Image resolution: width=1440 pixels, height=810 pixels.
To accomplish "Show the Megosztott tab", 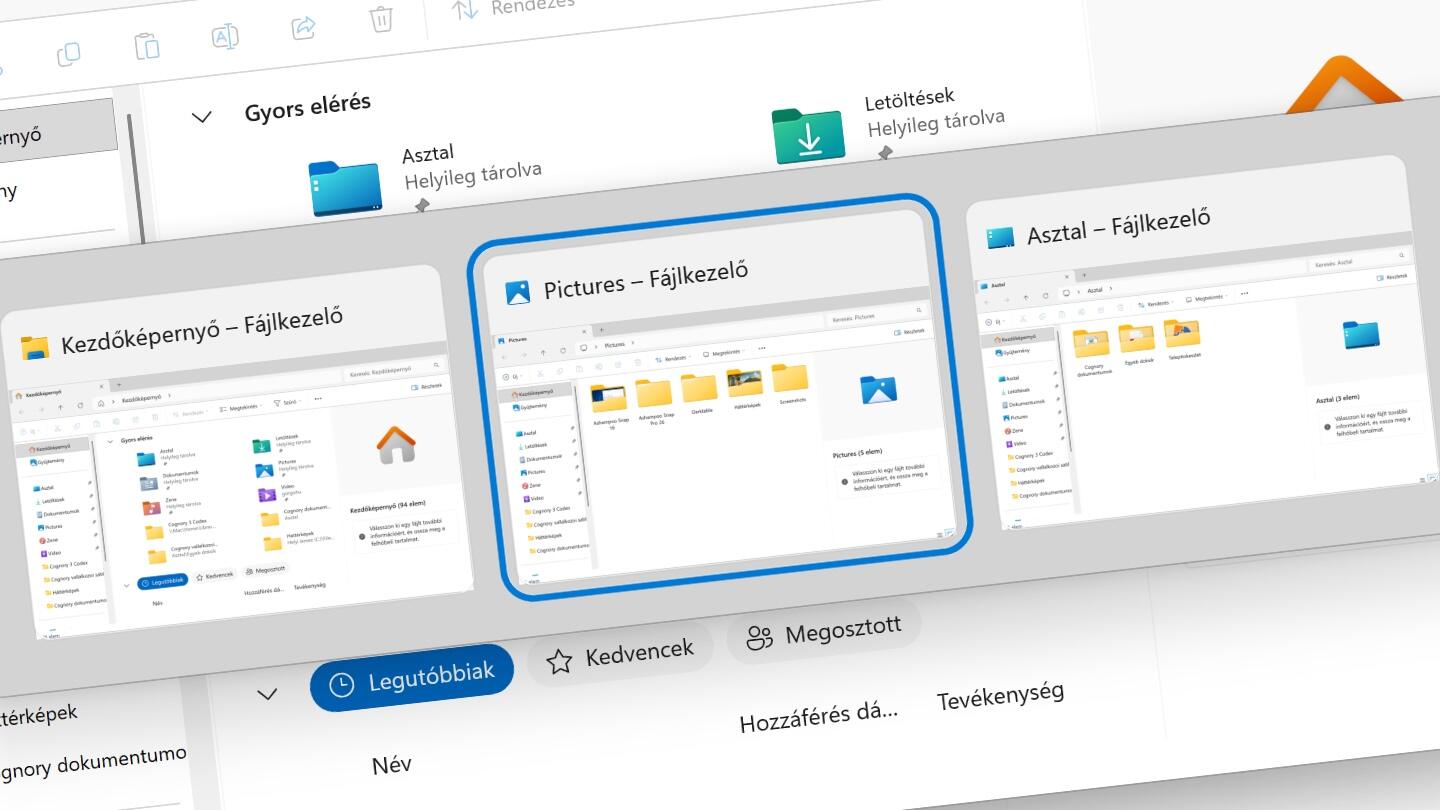I will (x=823, y=630).
